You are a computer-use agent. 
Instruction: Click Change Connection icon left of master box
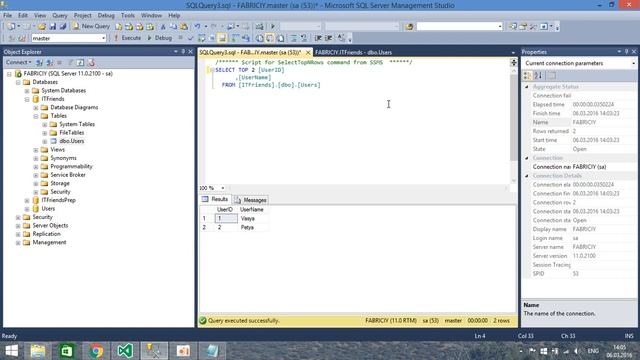pyautogui.click(x=22, y=38)
